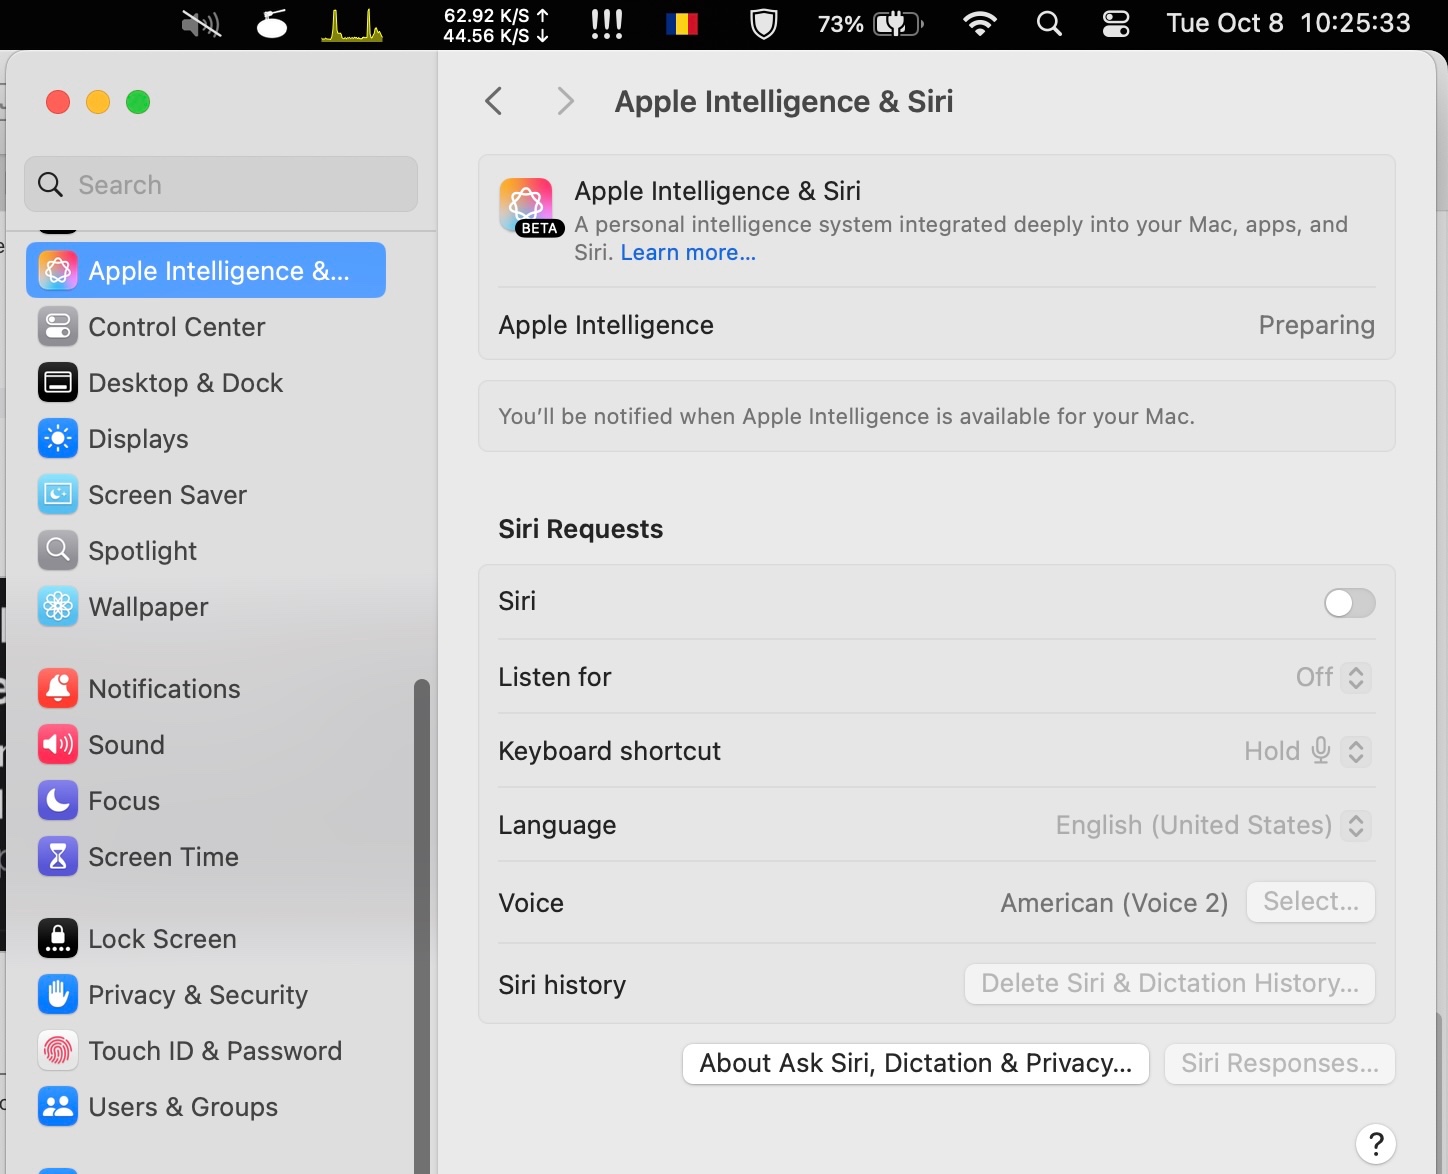Click the Romanian flag input source icon
1448x1174 pixels.
pyautogui.click(x=682, y=24)
